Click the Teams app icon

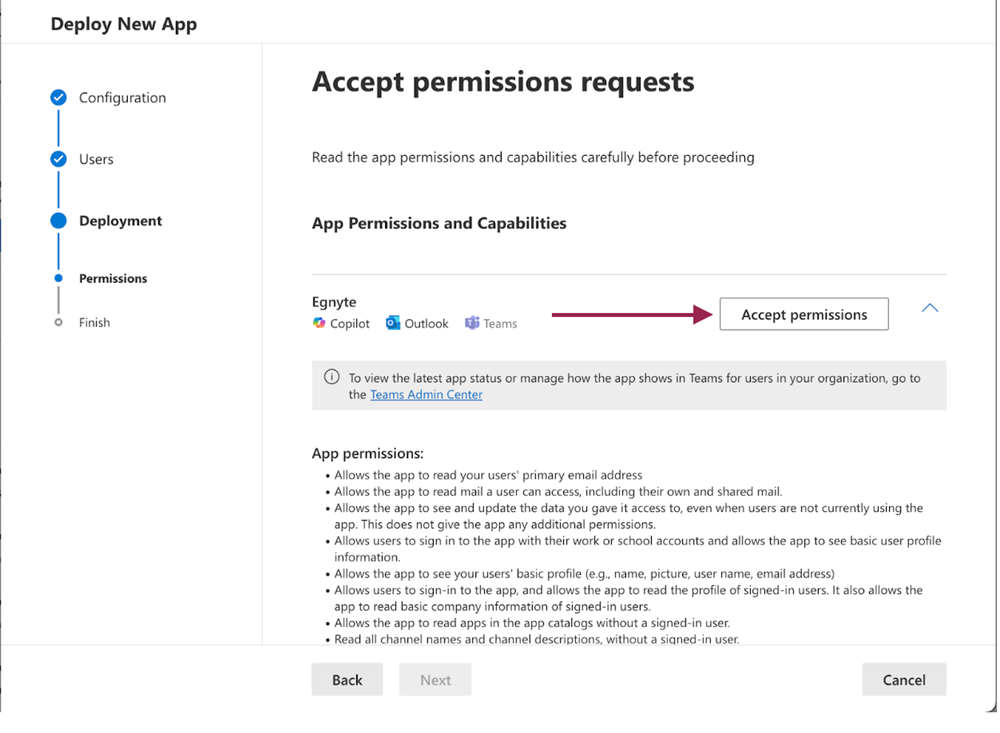tap(471, 323)
